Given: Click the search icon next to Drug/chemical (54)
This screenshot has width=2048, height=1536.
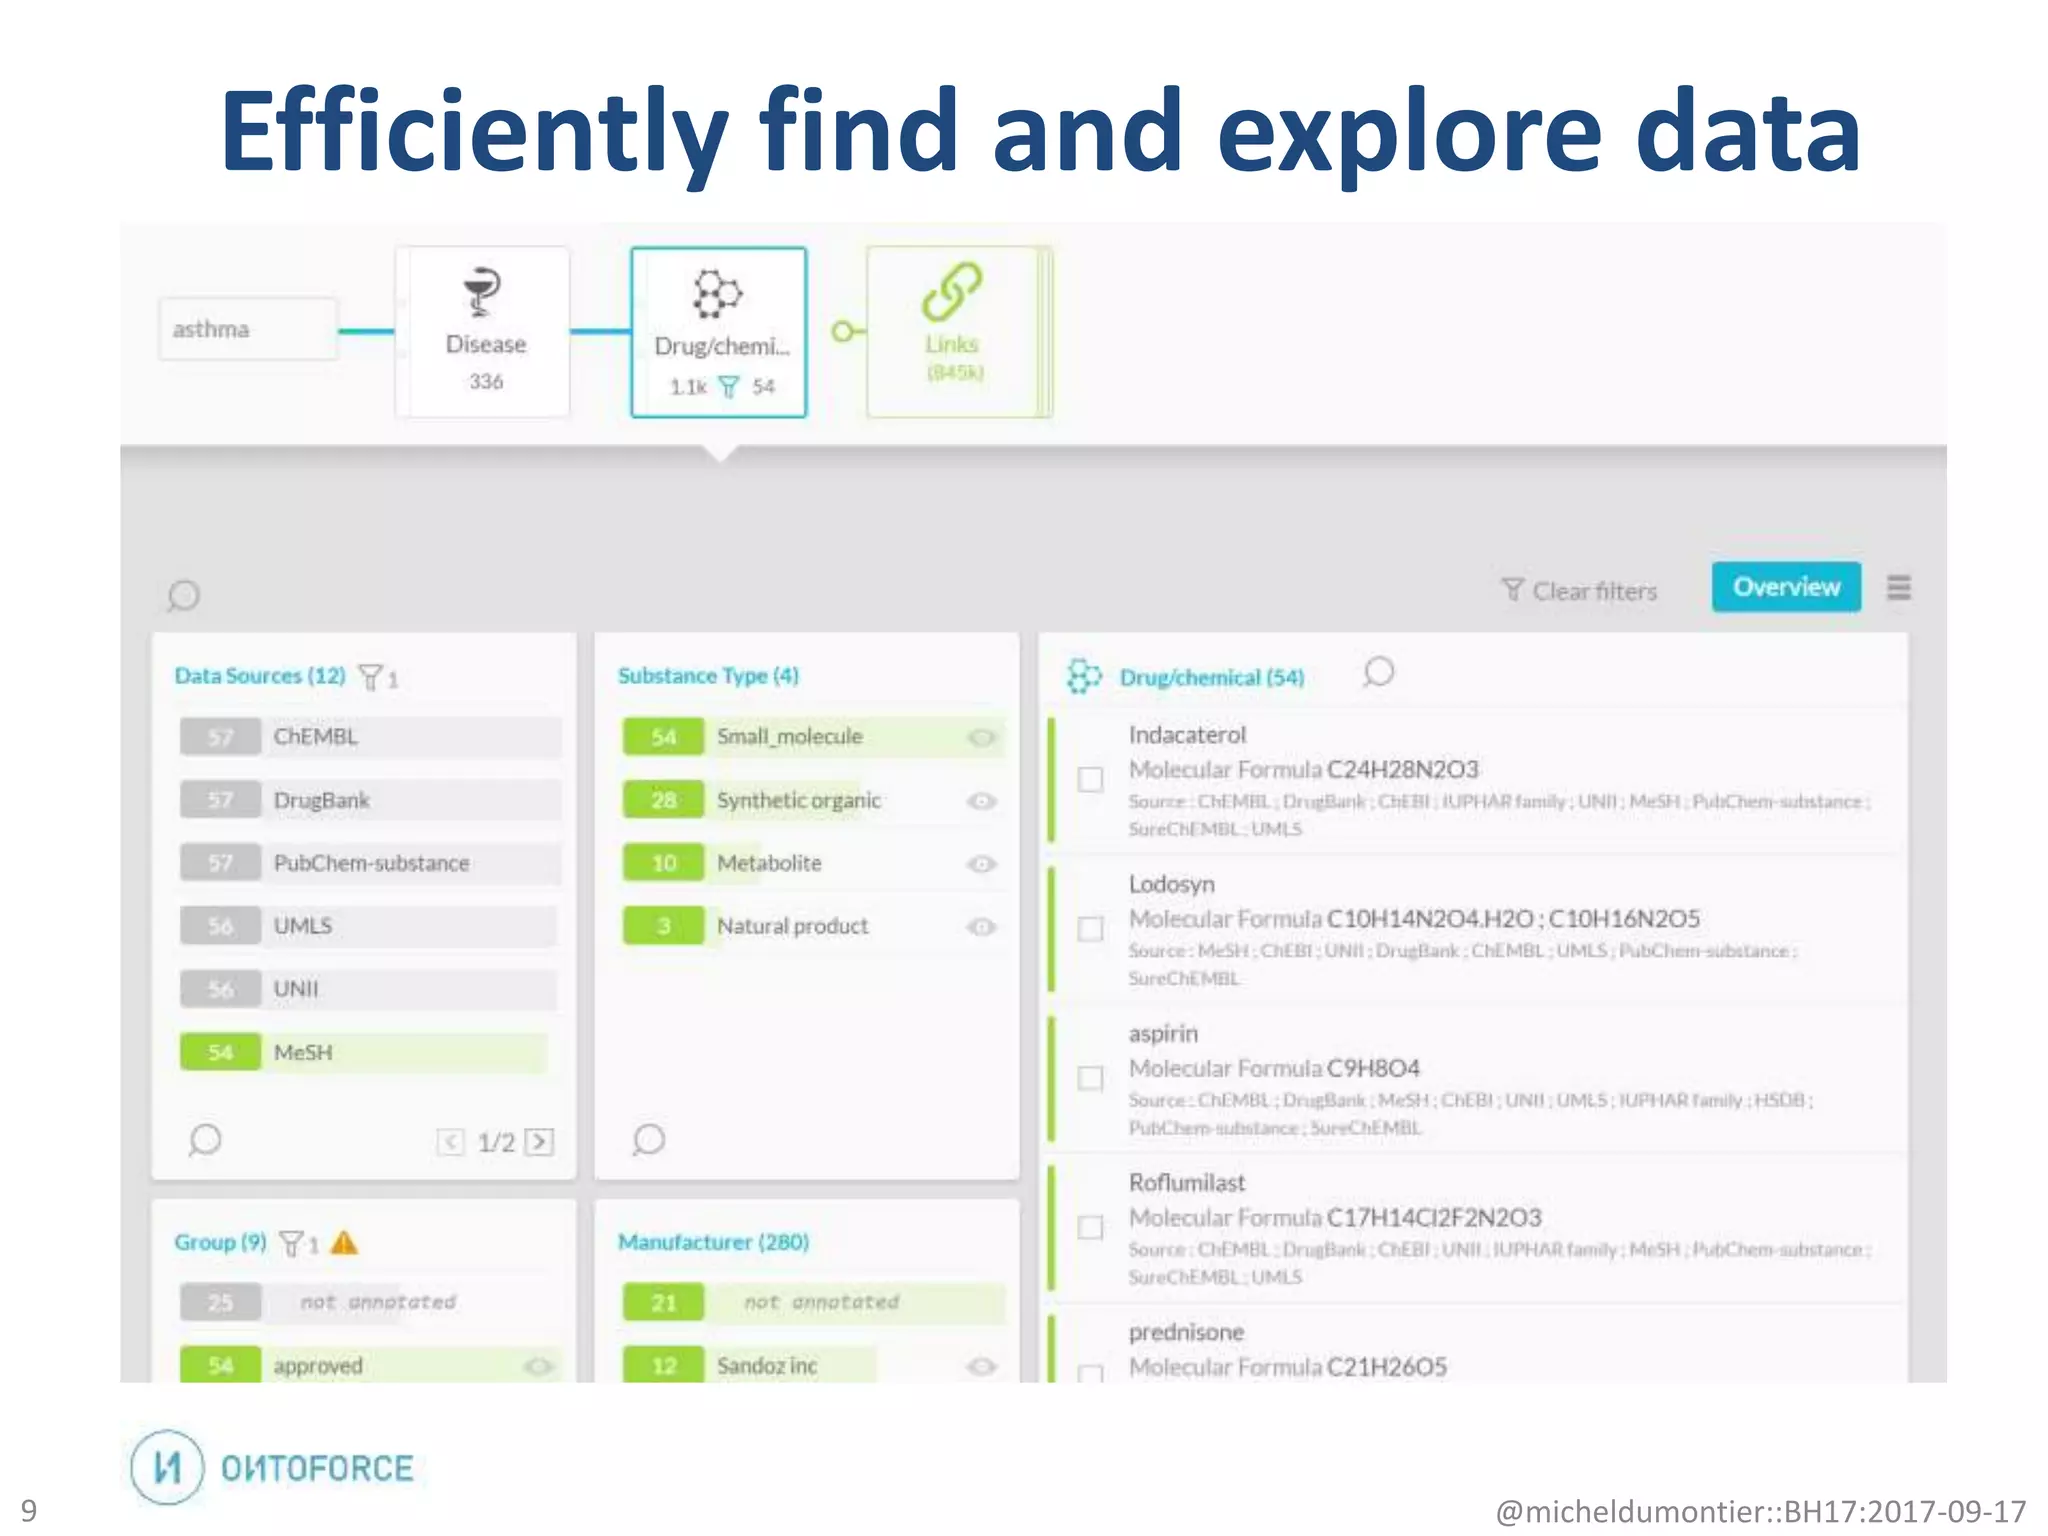Looking at the screenshot, I should (1378, 672).
